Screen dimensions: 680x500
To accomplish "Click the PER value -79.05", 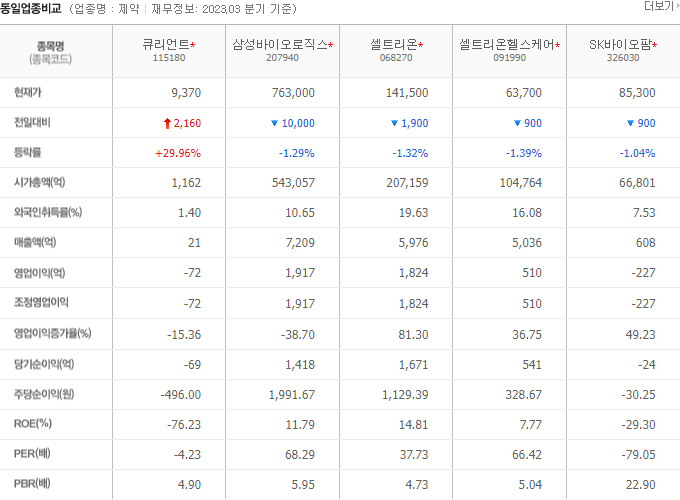I will pos(638,455).
